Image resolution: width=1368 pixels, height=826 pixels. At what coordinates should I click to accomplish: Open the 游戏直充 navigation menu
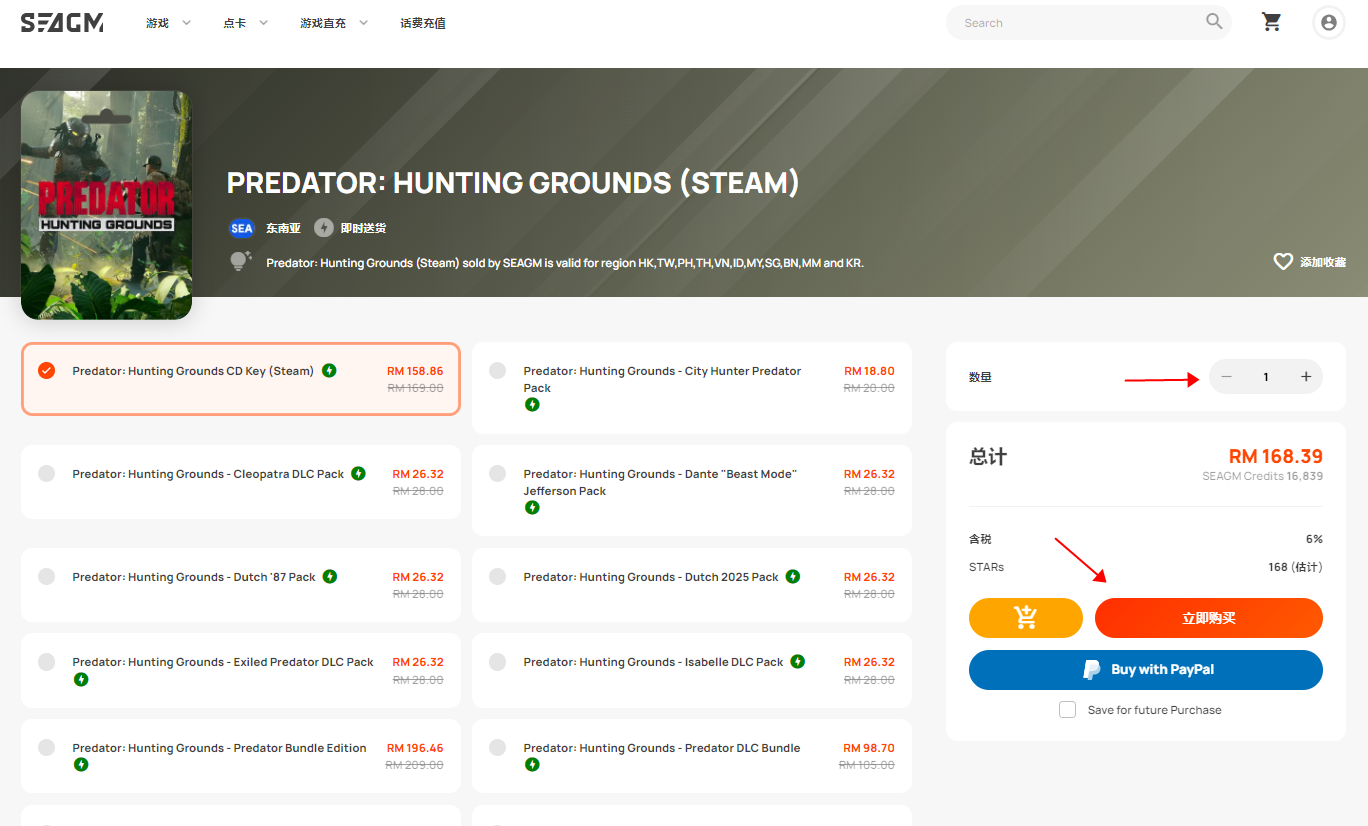click(x=323, y=23)
